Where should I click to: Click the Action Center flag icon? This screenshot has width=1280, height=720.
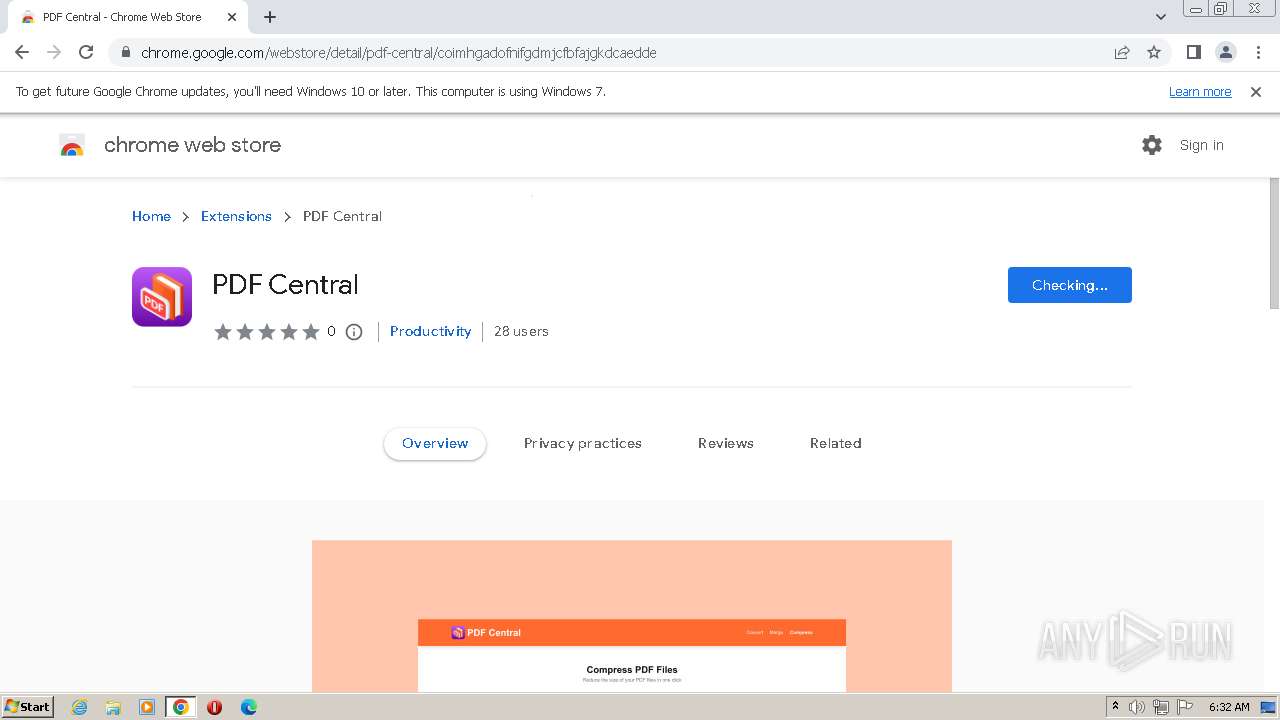click(x=1185, y=707)
